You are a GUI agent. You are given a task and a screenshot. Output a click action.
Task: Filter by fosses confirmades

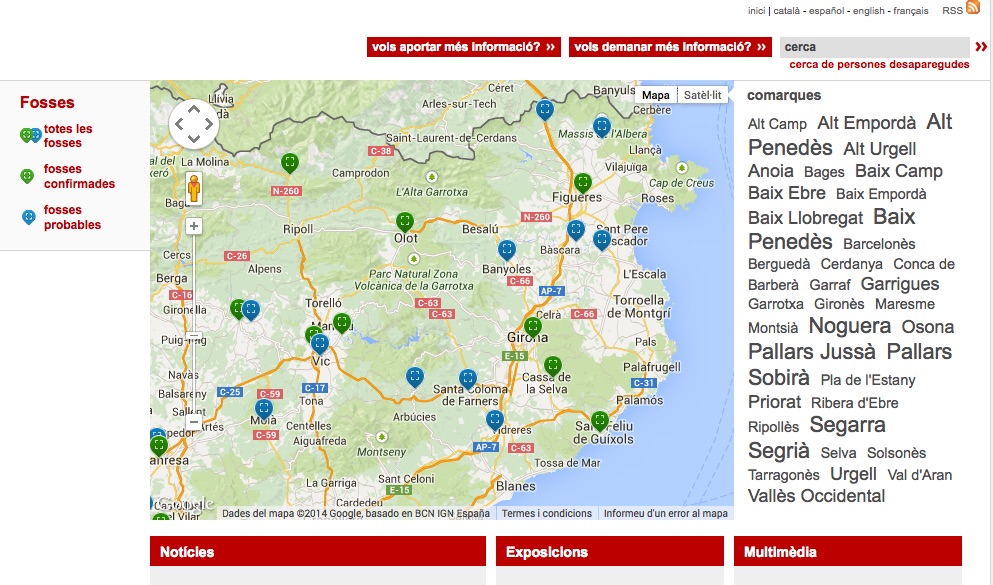point(79,176)
